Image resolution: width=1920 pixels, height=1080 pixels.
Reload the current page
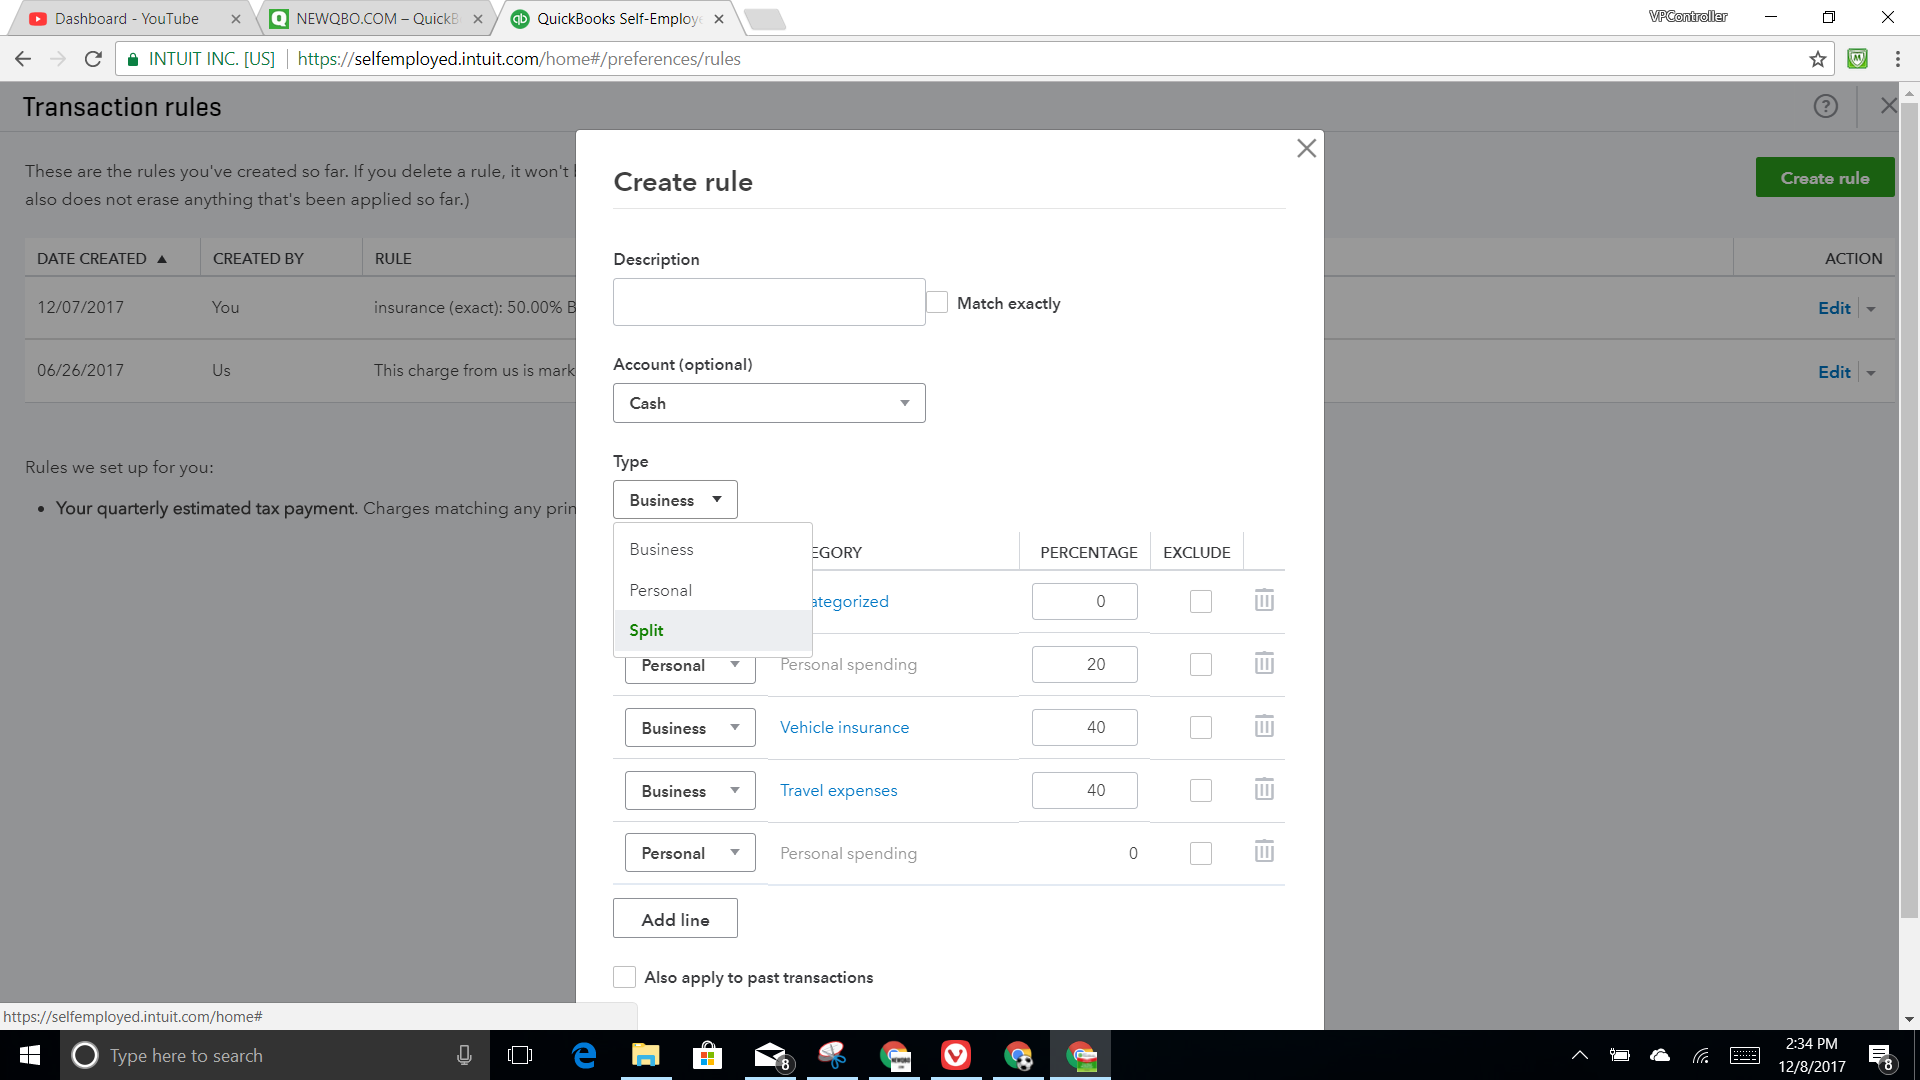(x=92, y=58)
